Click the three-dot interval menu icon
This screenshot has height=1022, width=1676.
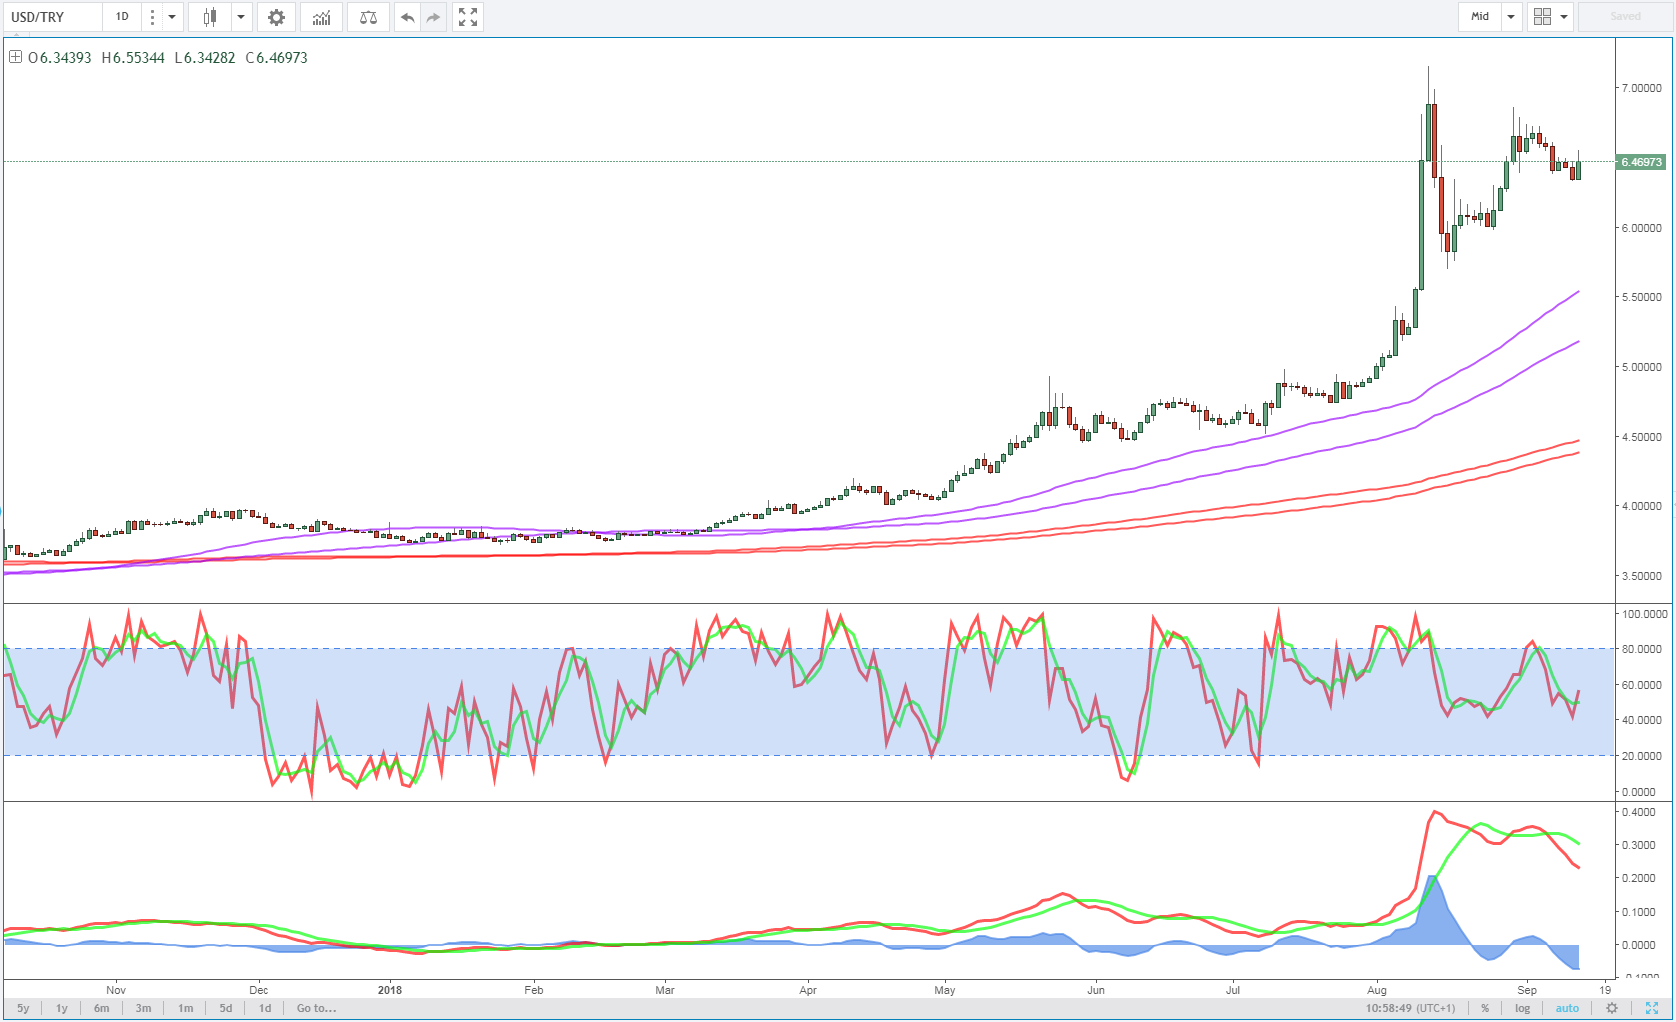pyautogui.click(x=152, y=17)
